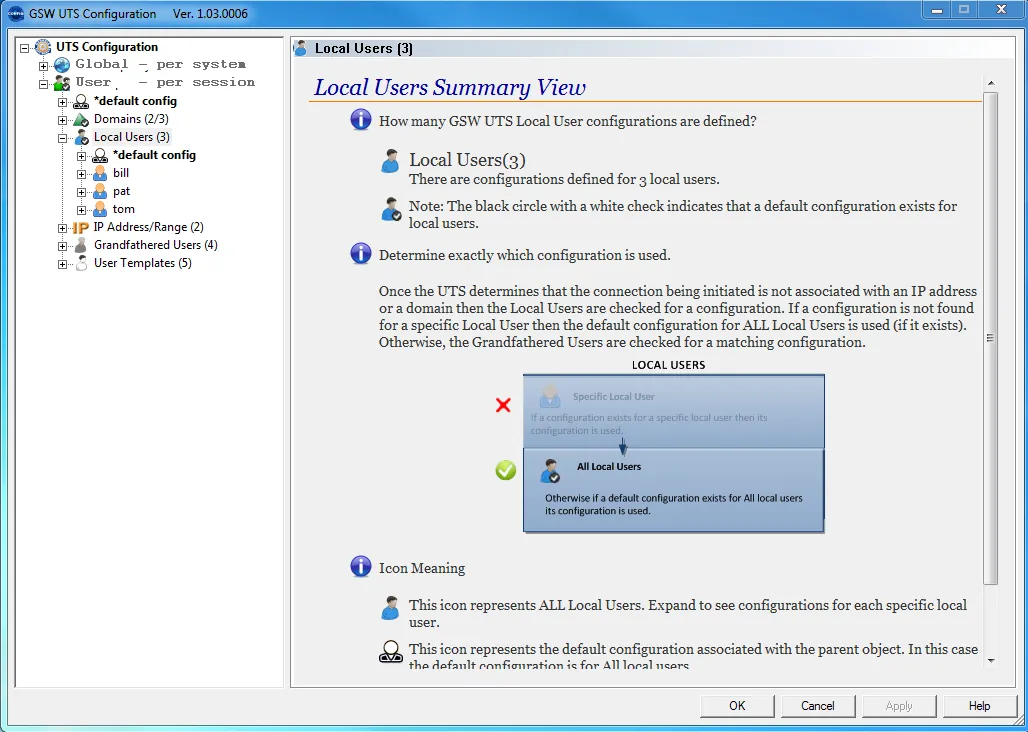Viewport: 1028px width, 732px height.
Task: Click the 'Local Users Summary View' heading
Action: point(450,87)
